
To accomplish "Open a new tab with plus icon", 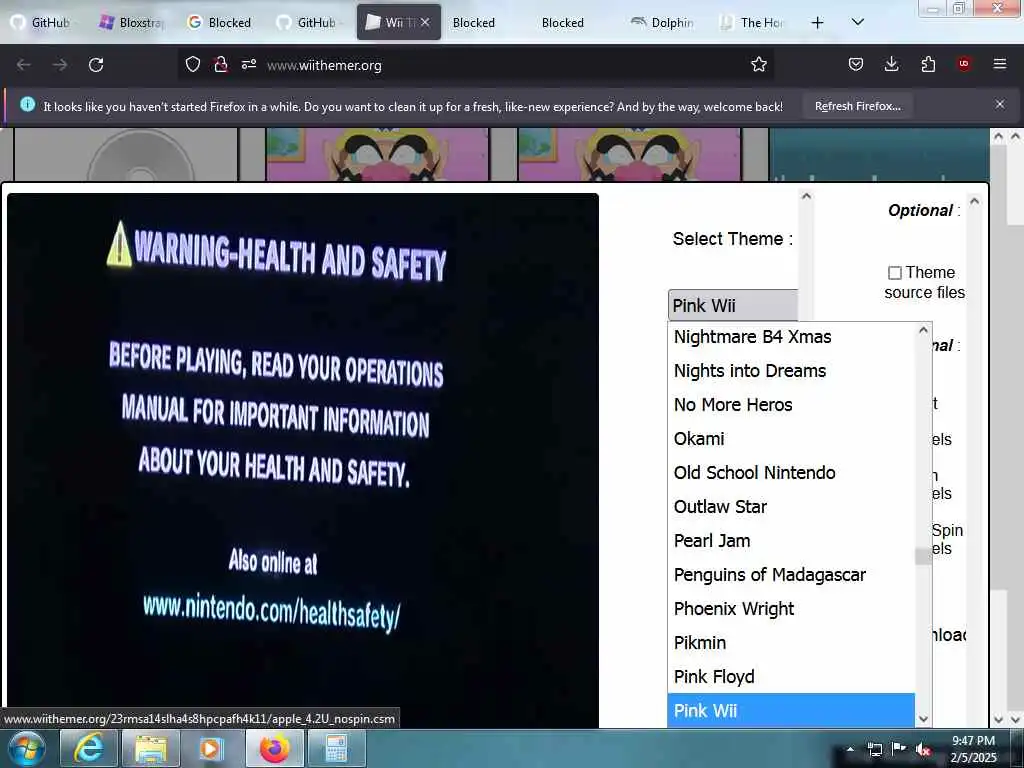I will coord(817,23).
